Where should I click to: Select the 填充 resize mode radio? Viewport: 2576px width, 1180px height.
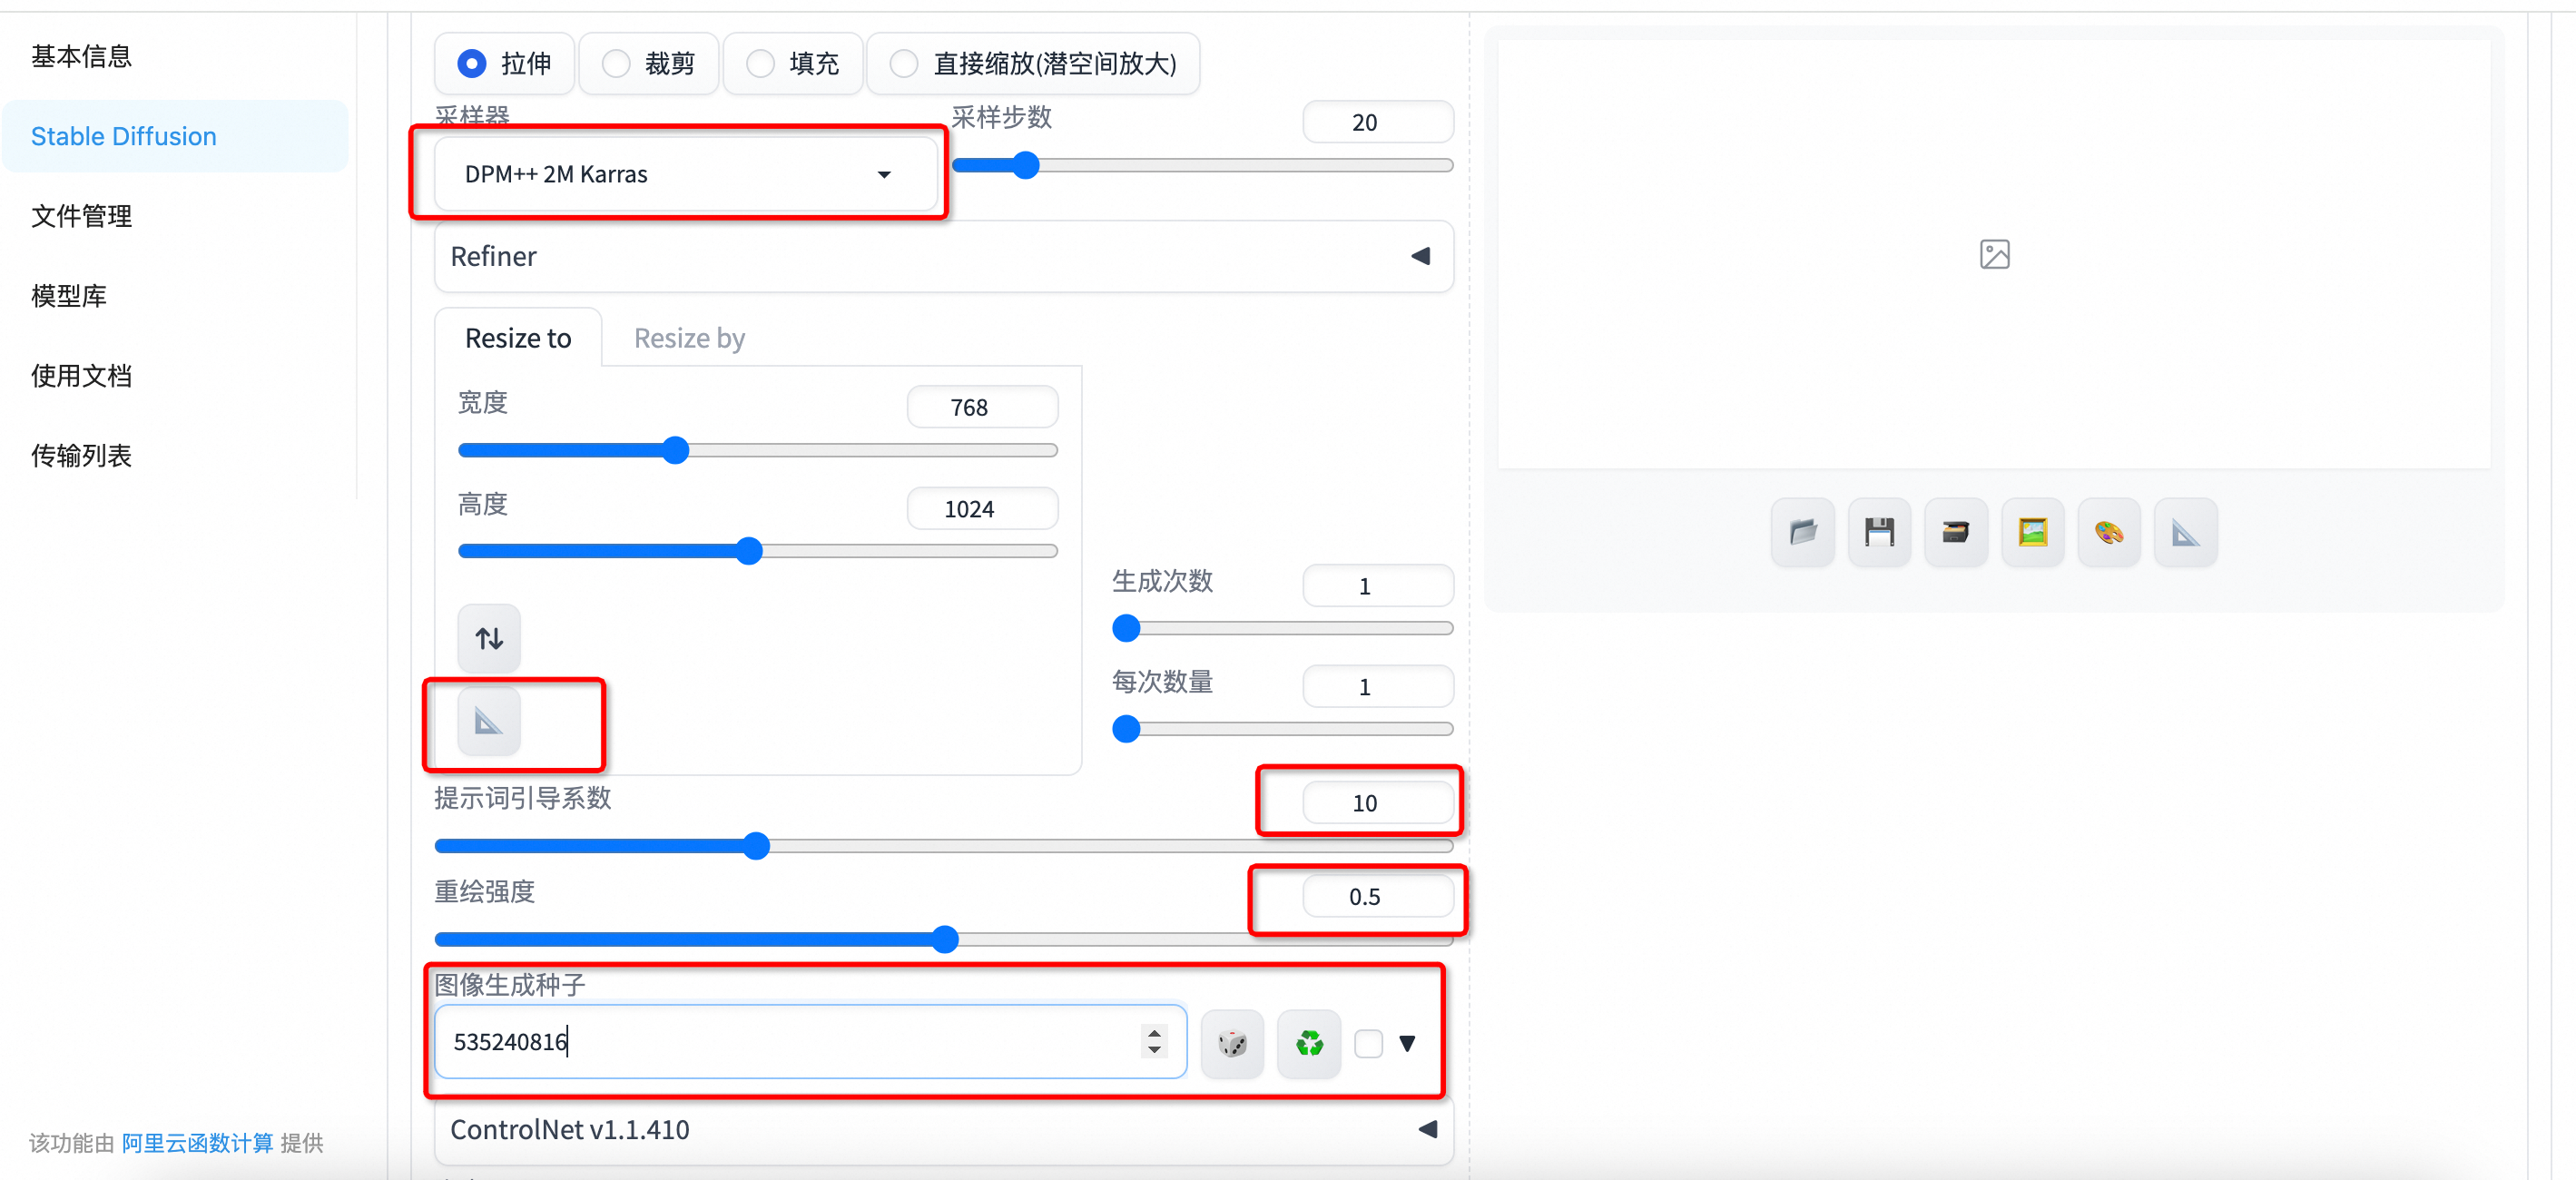click(x=761, y=64)
